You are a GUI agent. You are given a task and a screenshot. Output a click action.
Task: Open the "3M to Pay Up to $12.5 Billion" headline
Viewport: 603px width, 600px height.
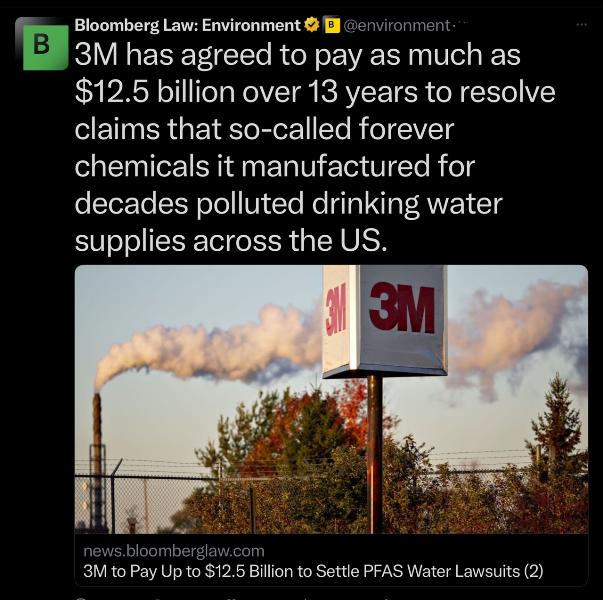coord(313,571)
